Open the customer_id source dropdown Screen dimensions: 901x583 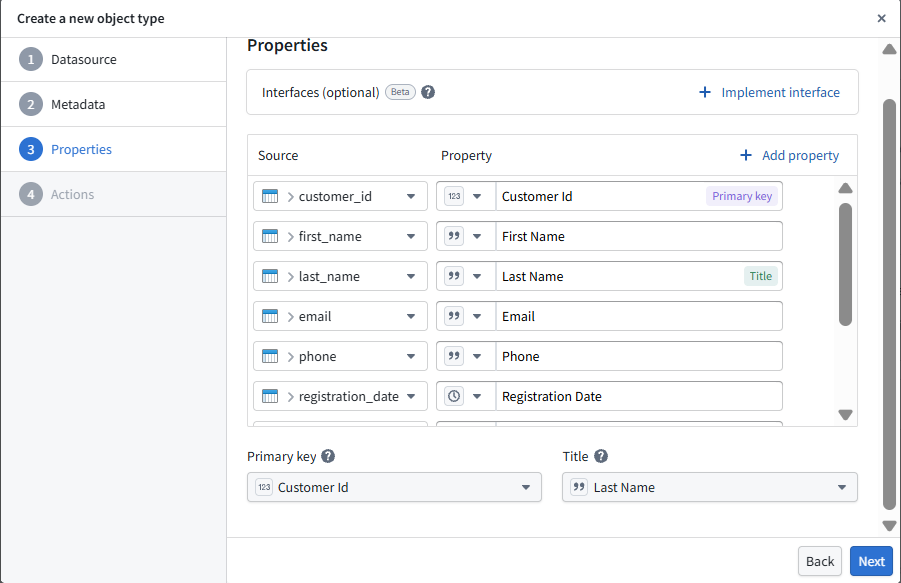(x=410, y=196)
